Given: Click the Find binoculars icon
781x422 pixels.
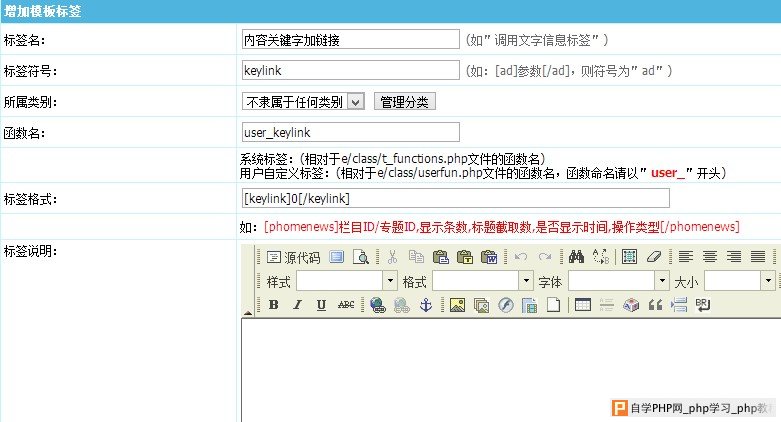Looking at the screenshot, I should [x=576, y=257].
